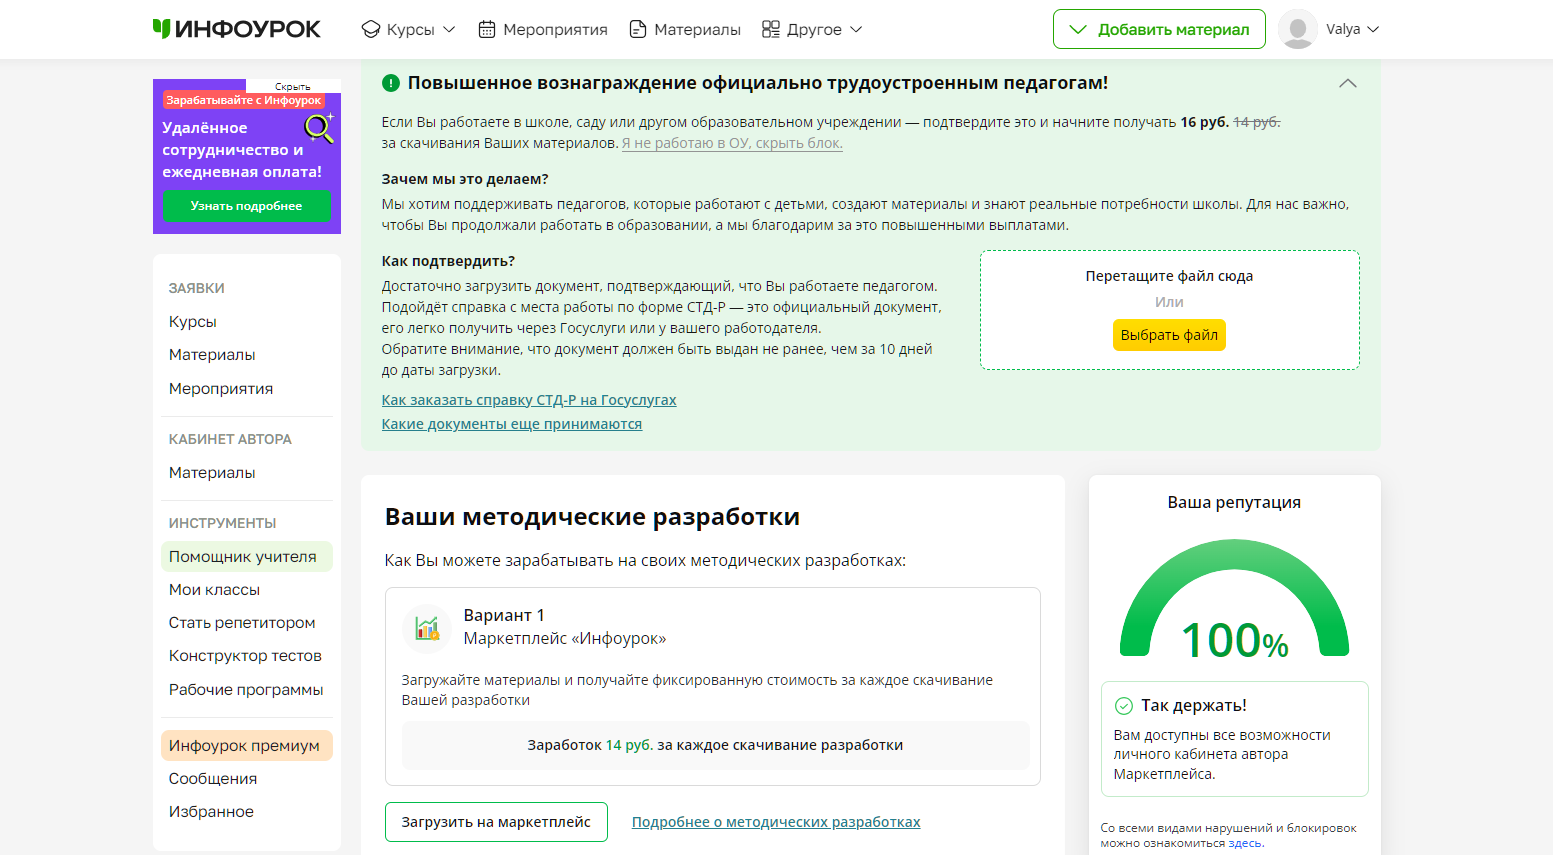Click the Инфоурок logo

tap(237, 29)
